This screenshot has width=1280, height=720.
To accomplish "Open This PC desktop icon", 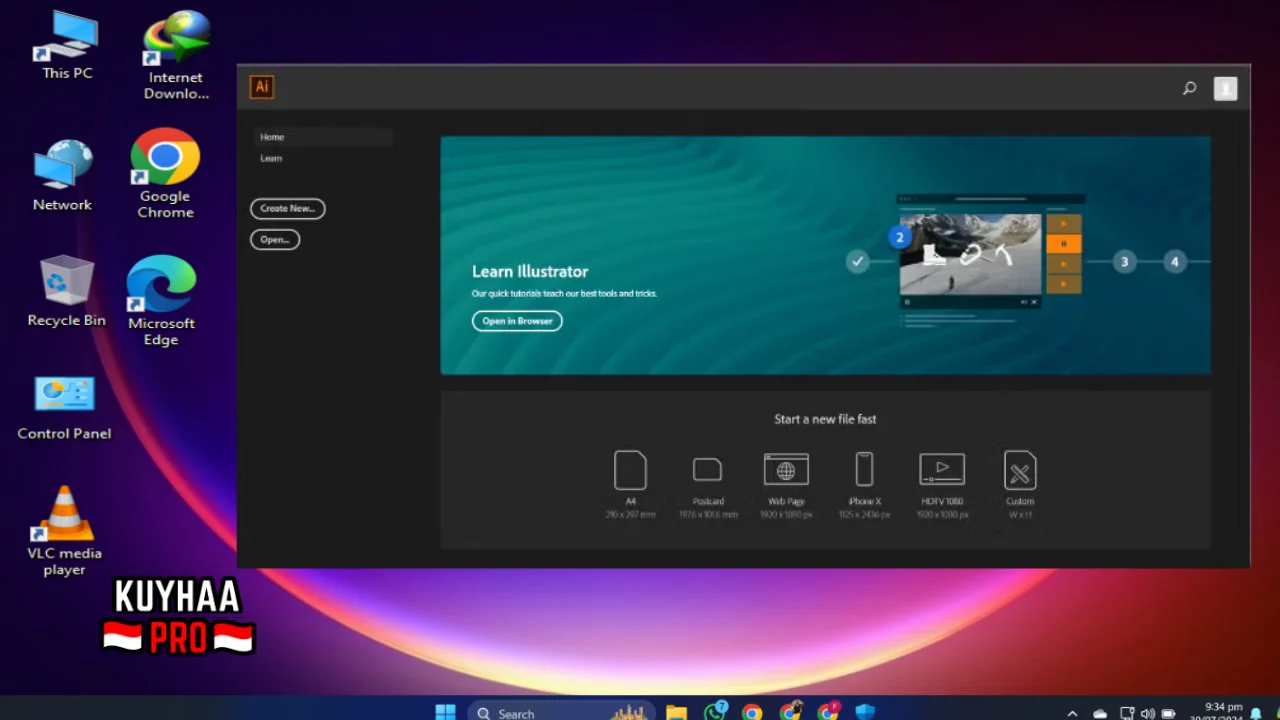I will coord(67,45).
